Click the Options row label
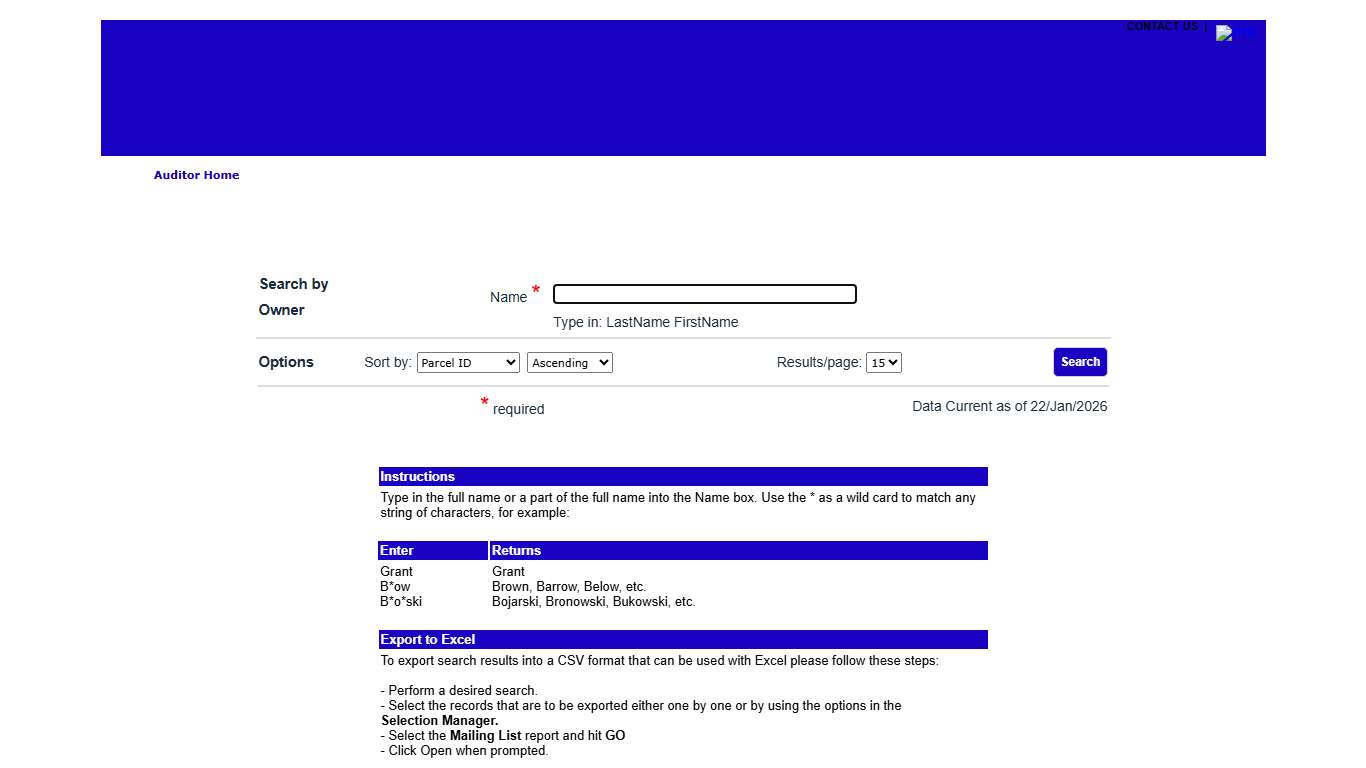 (286, 362)
